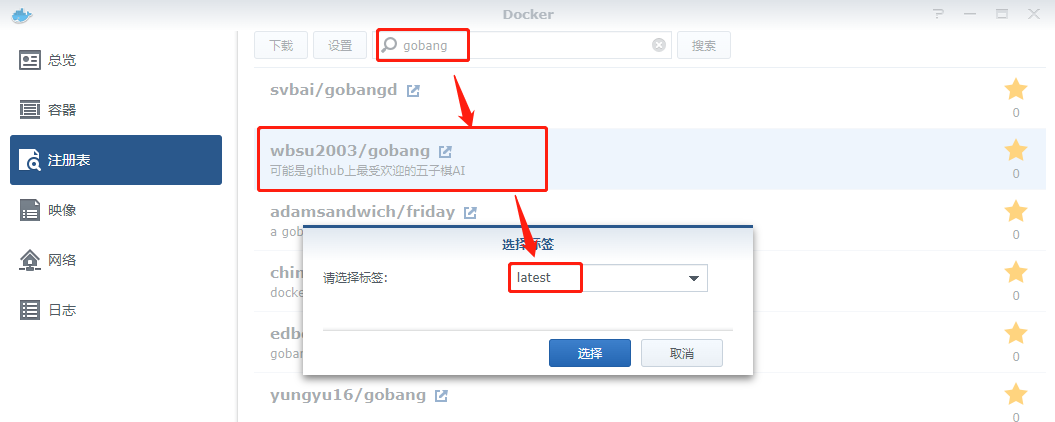Click the star icon for adamsandwich/friday

(x=1015, y=211)
